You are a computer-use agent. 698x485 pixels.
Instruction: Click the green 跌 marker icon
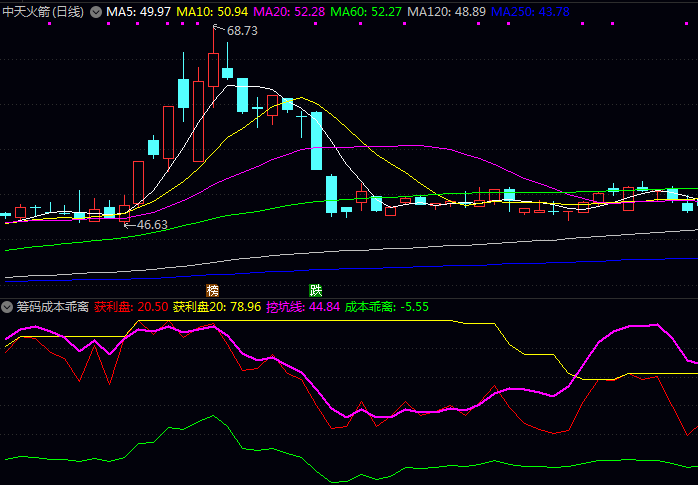[x=316, y=290]
